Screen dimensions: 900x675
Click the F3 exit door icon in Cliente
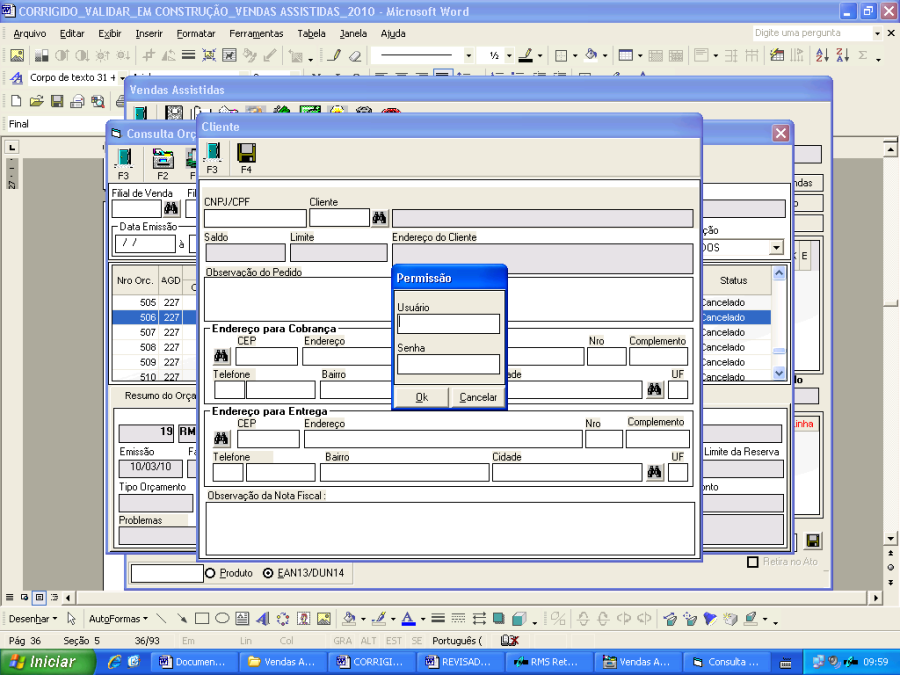click(212, 153)
